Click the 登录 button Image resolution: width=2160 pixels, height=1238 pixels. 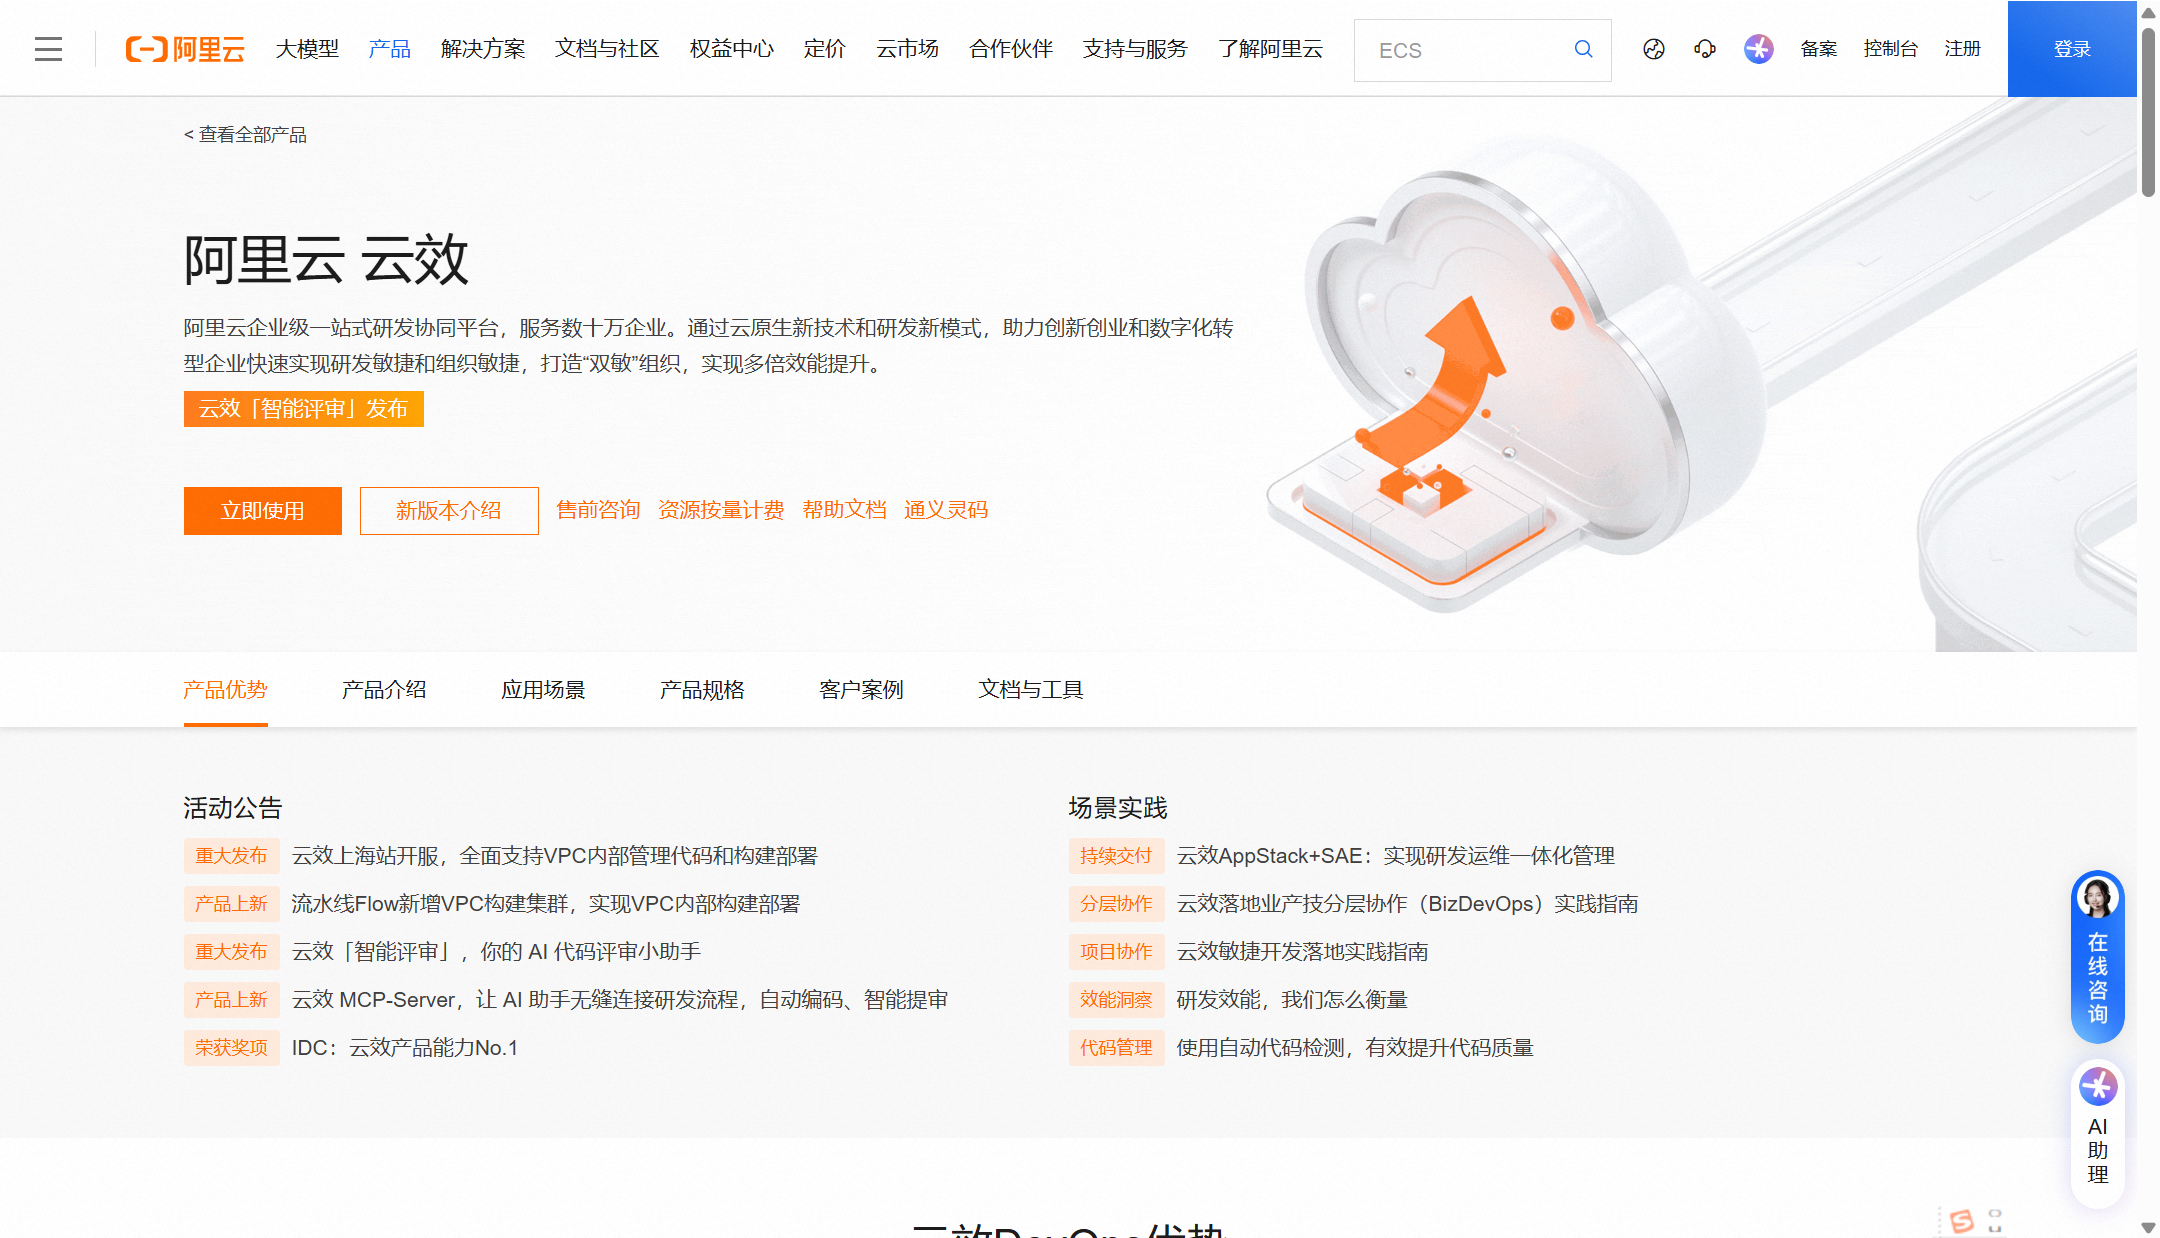(2071, 48)
